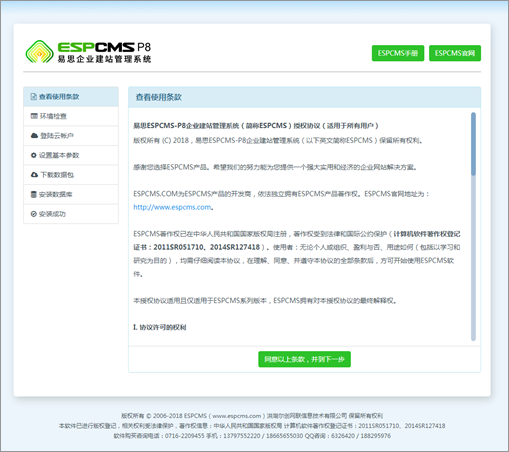Click the lower scrollbar track of the license

(x=473, y=258)
